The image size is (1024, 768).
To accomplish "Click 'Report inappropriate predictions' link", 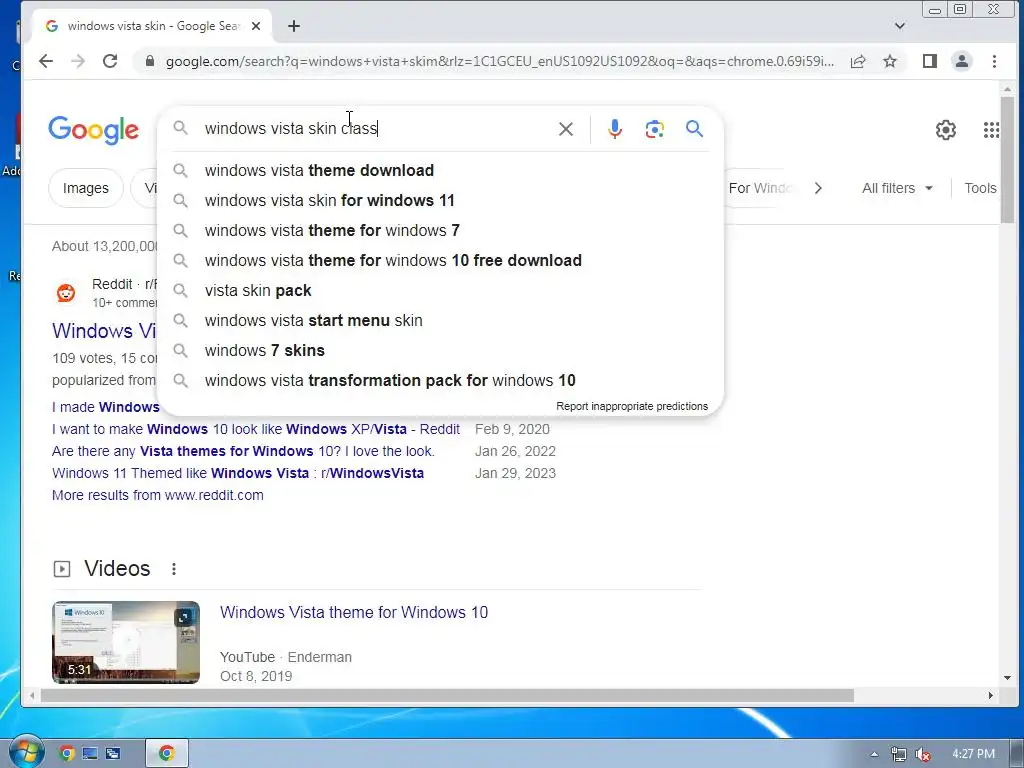I will pos(632,406).
